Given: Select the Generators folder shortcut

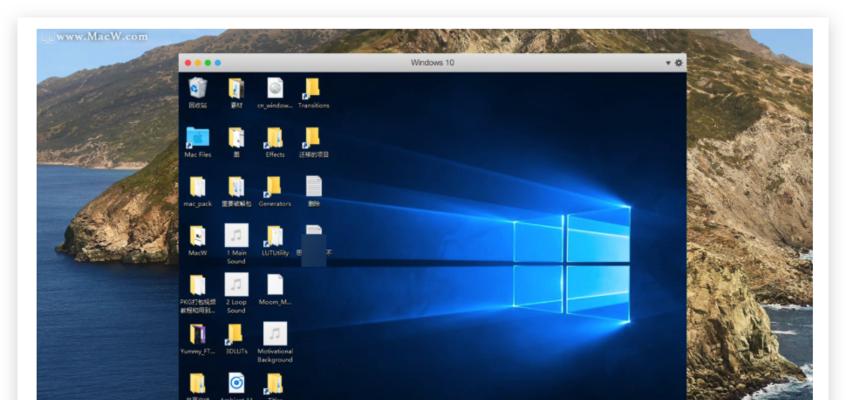Looking at the screenshot, I should [275, 191].
